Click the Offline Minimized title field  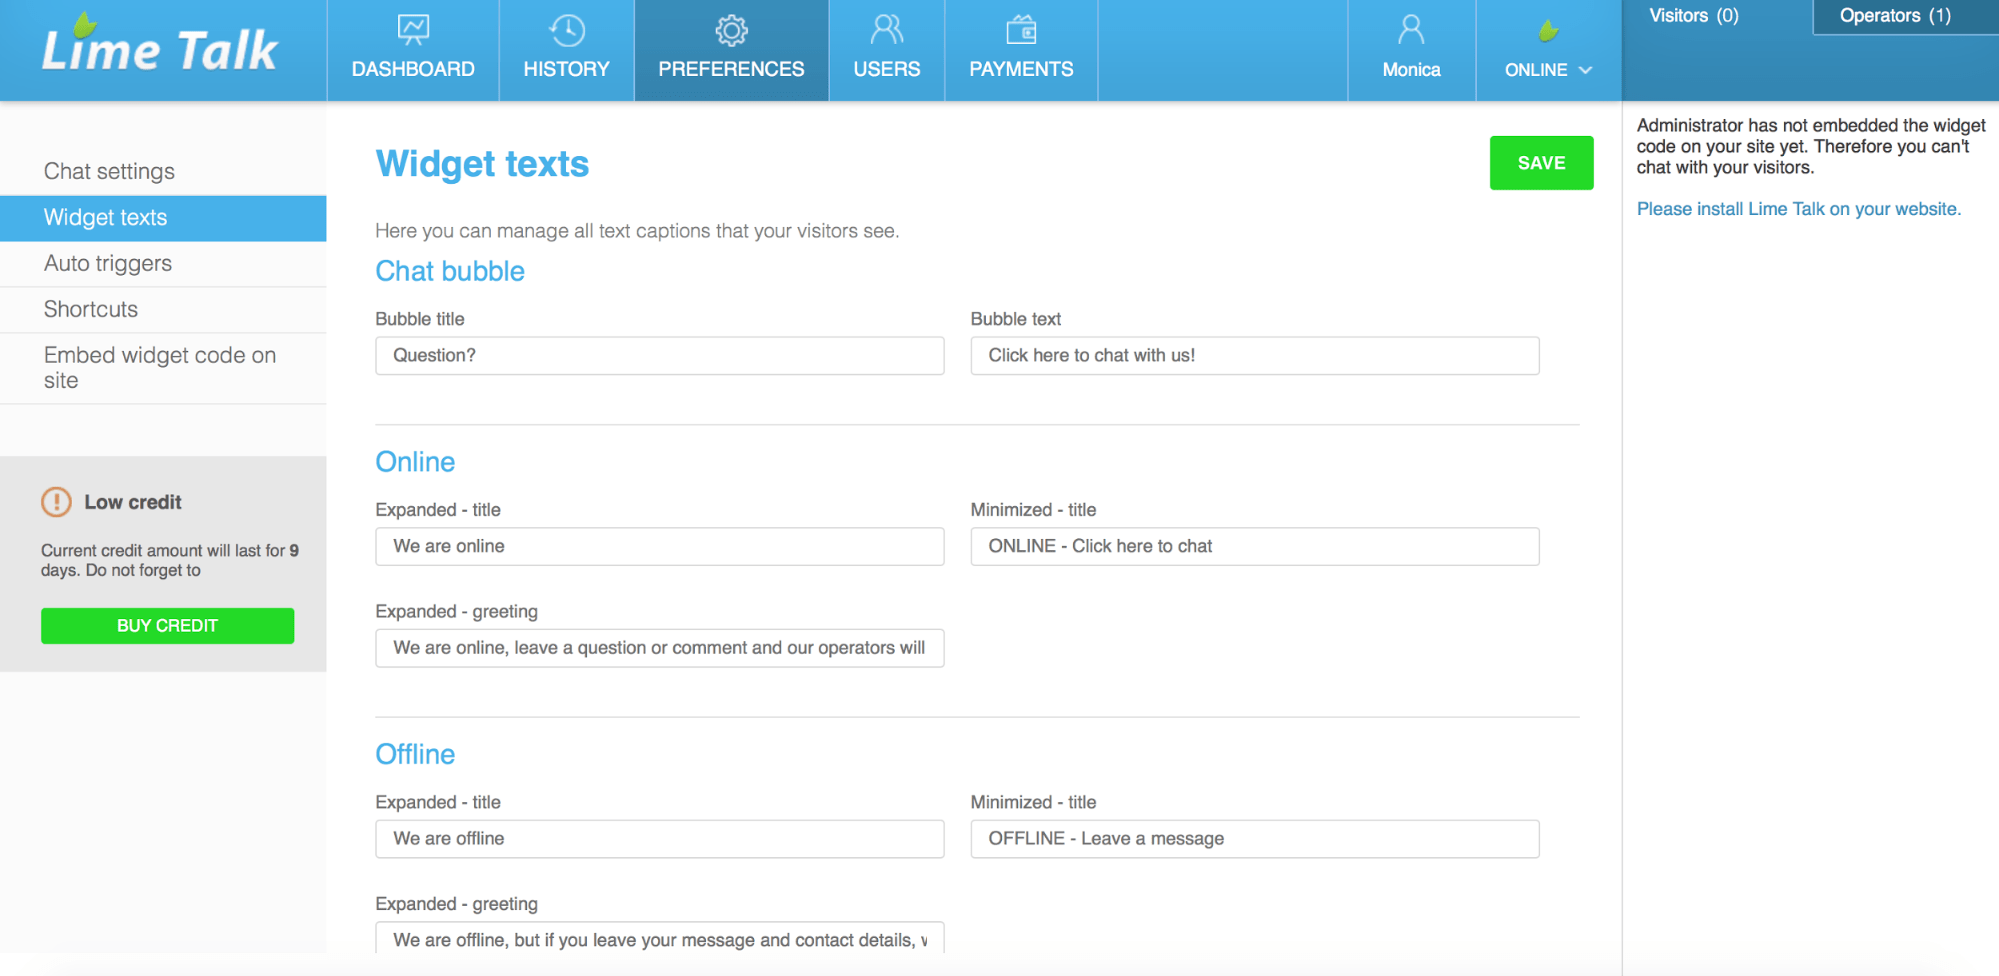tap(1254, 838)
